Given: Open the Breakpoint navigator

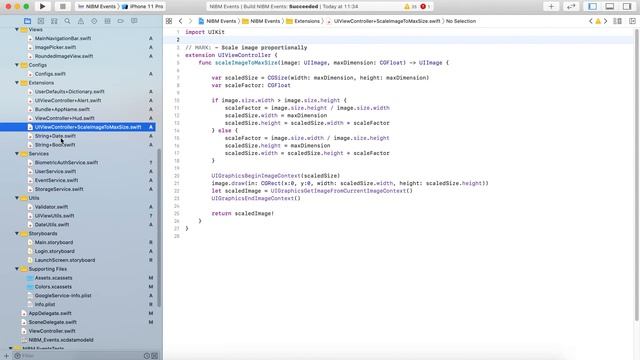Looking at the screenshot, I should pyautogui.click(x=121, y=21).
